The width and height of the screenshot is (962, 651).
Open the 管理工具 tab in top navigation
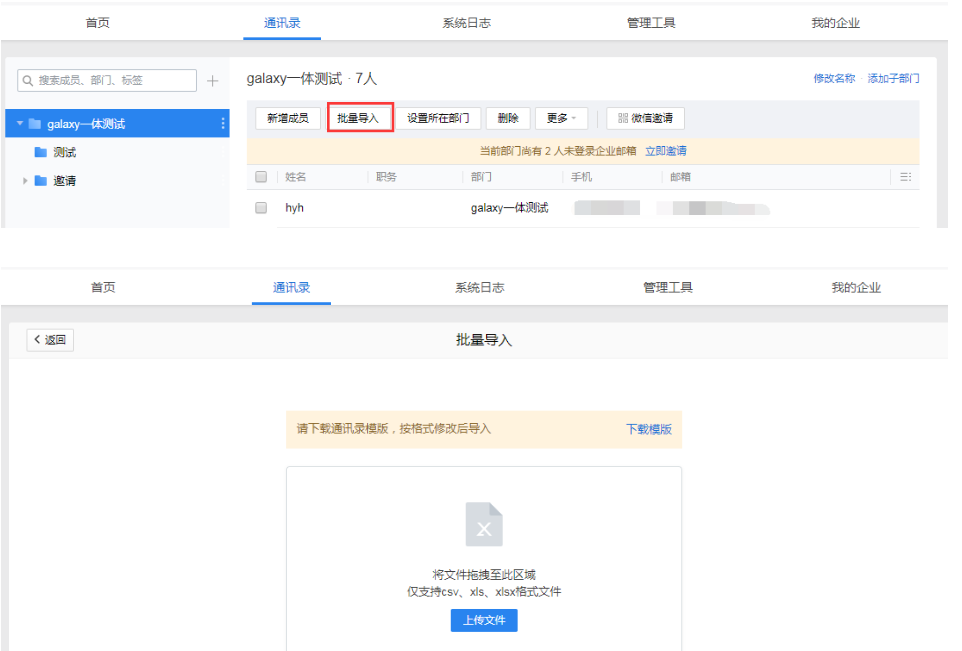point(651,23)
